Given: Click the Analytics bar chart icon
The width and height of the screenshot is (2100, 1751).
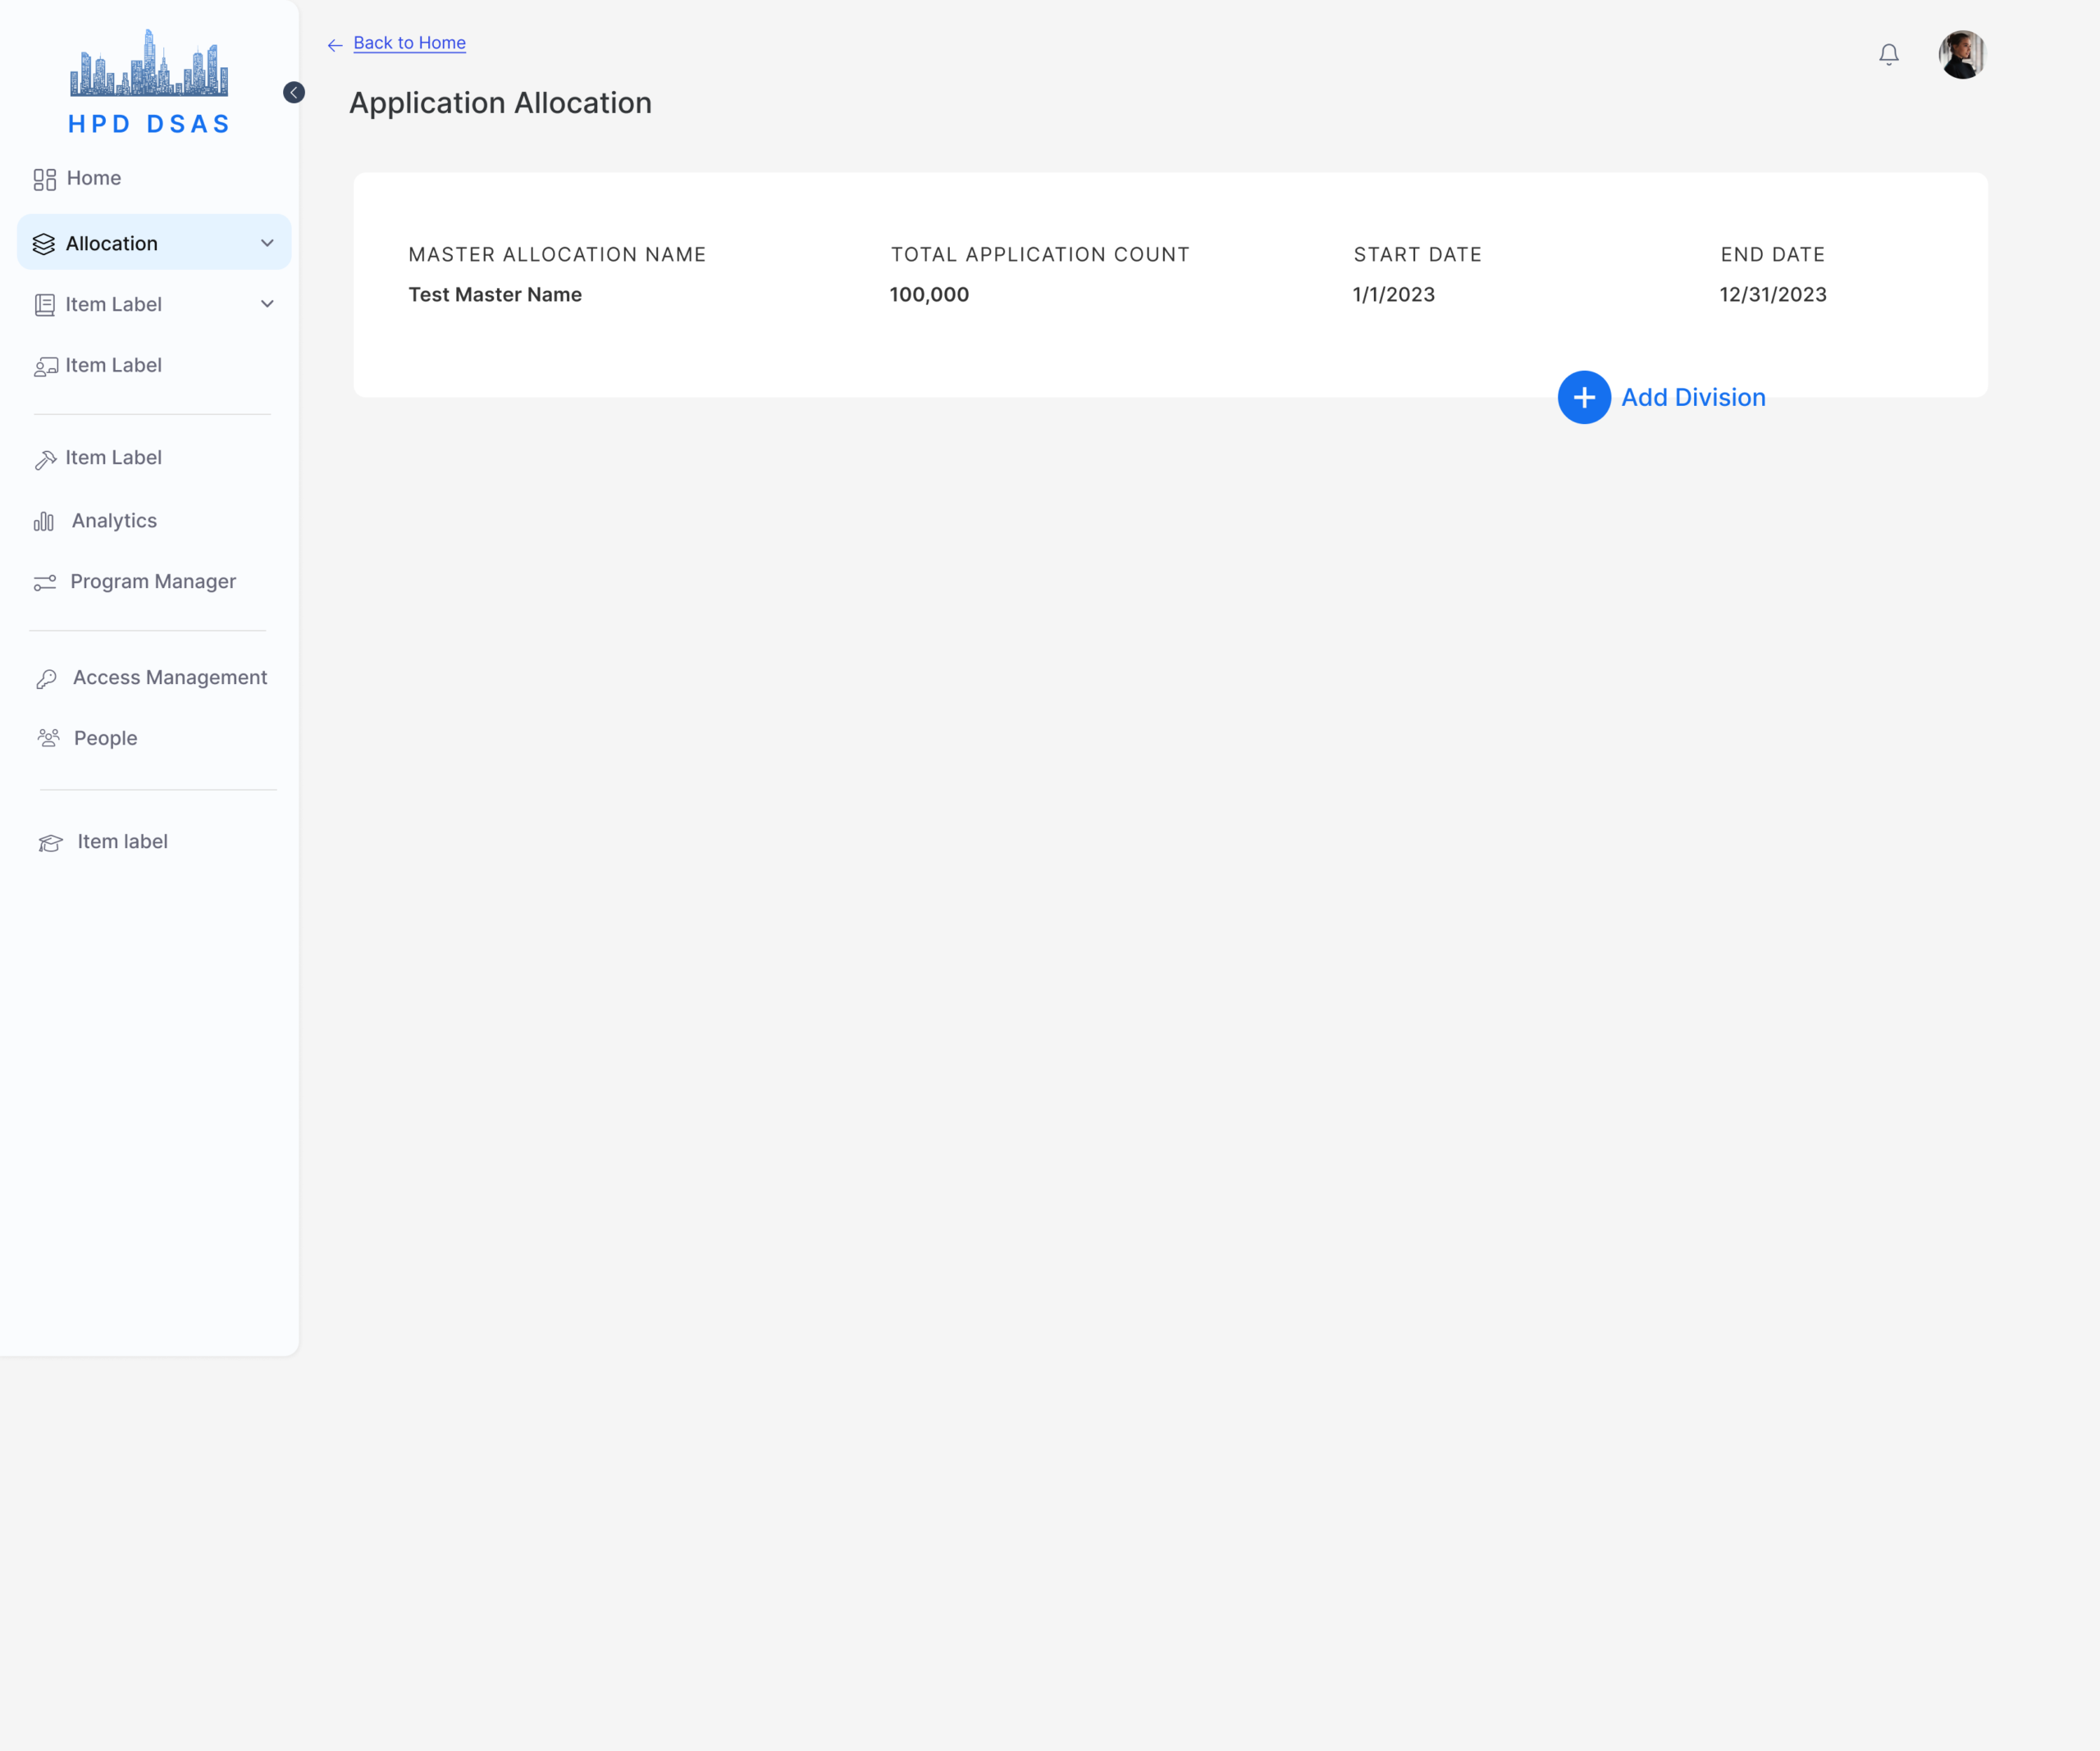Looking at the screenshot, I should (x=44, y=521).
